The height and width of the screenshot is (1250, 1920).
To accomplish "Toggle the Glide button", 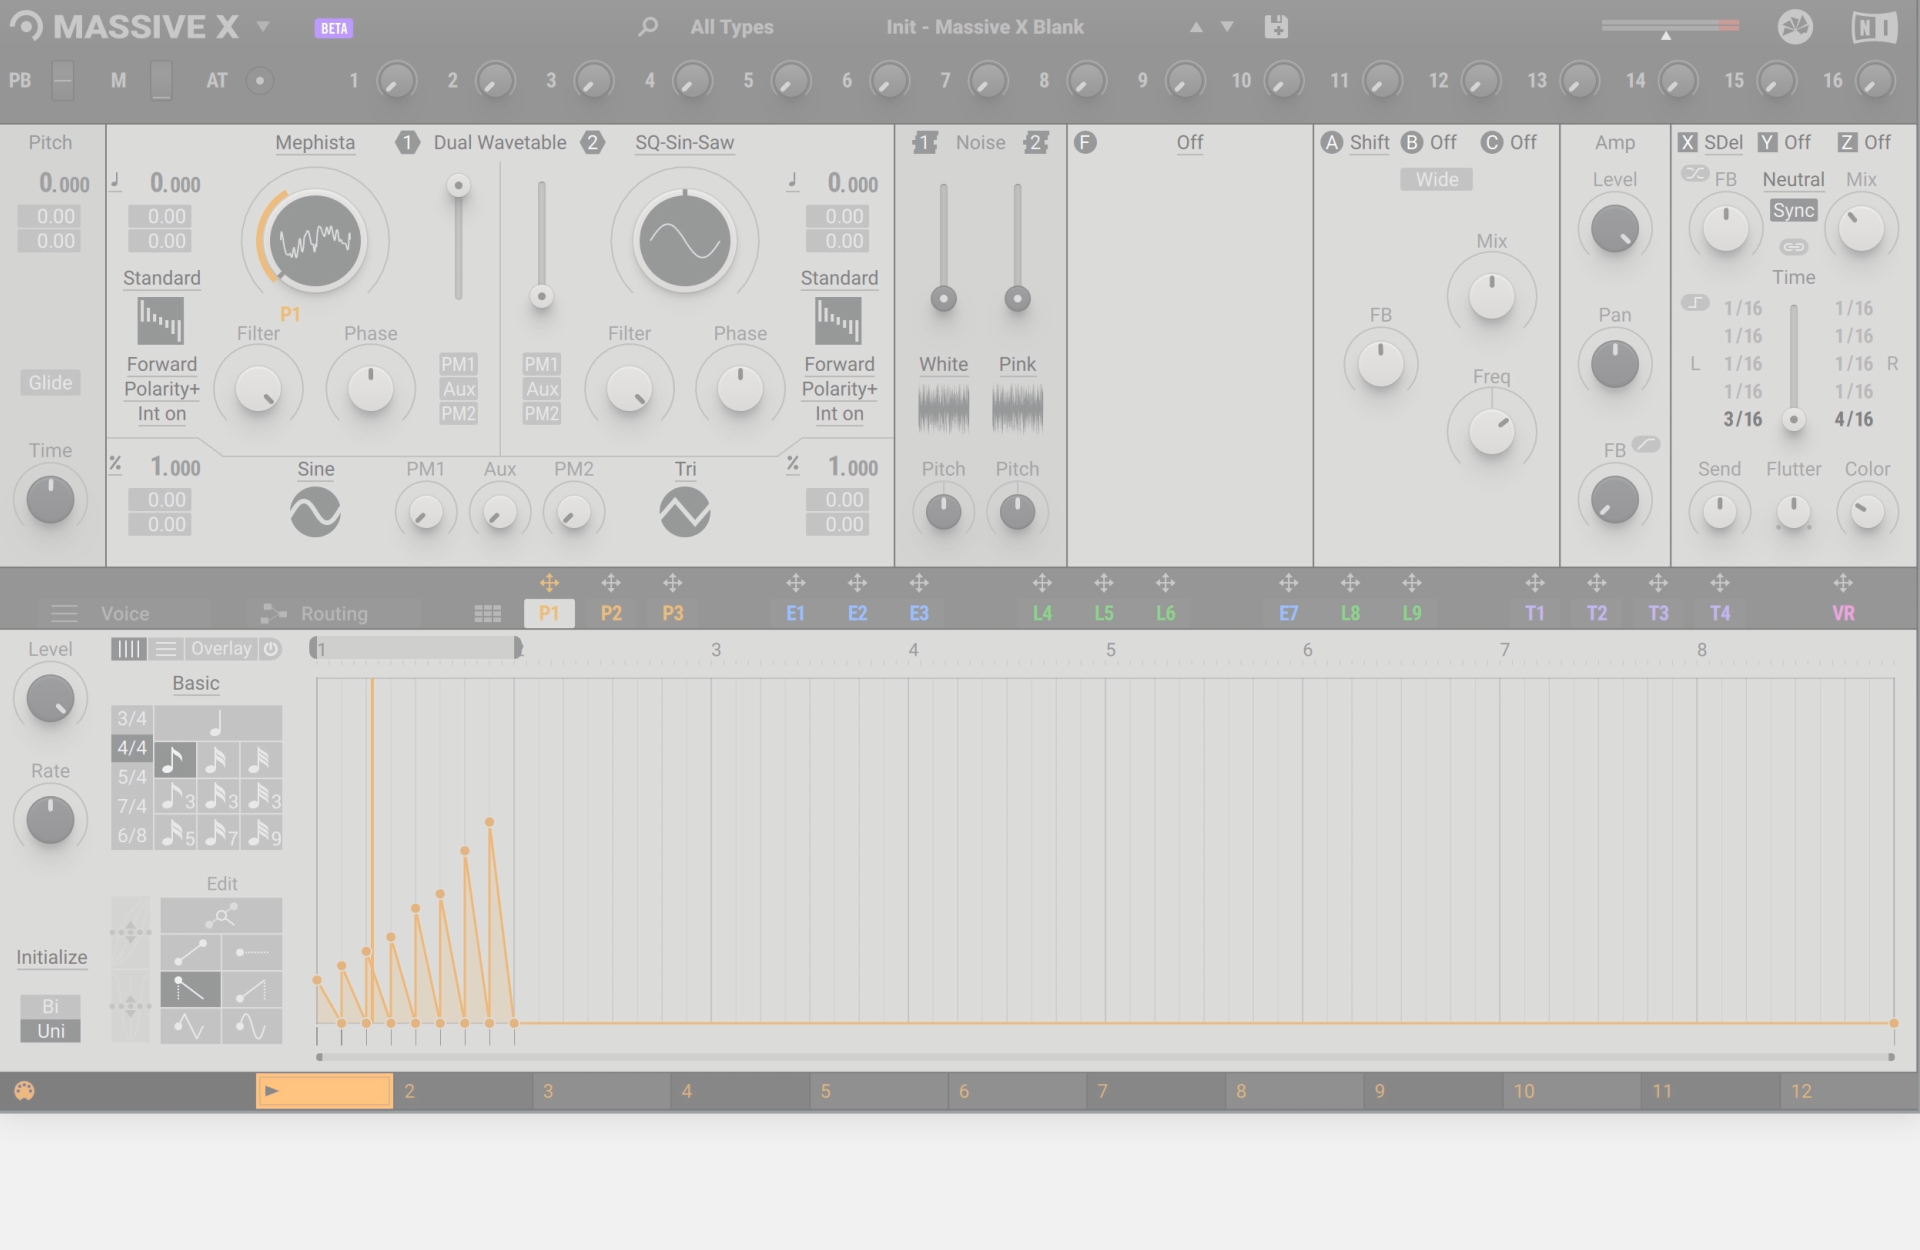I will (x=50, y=382).
